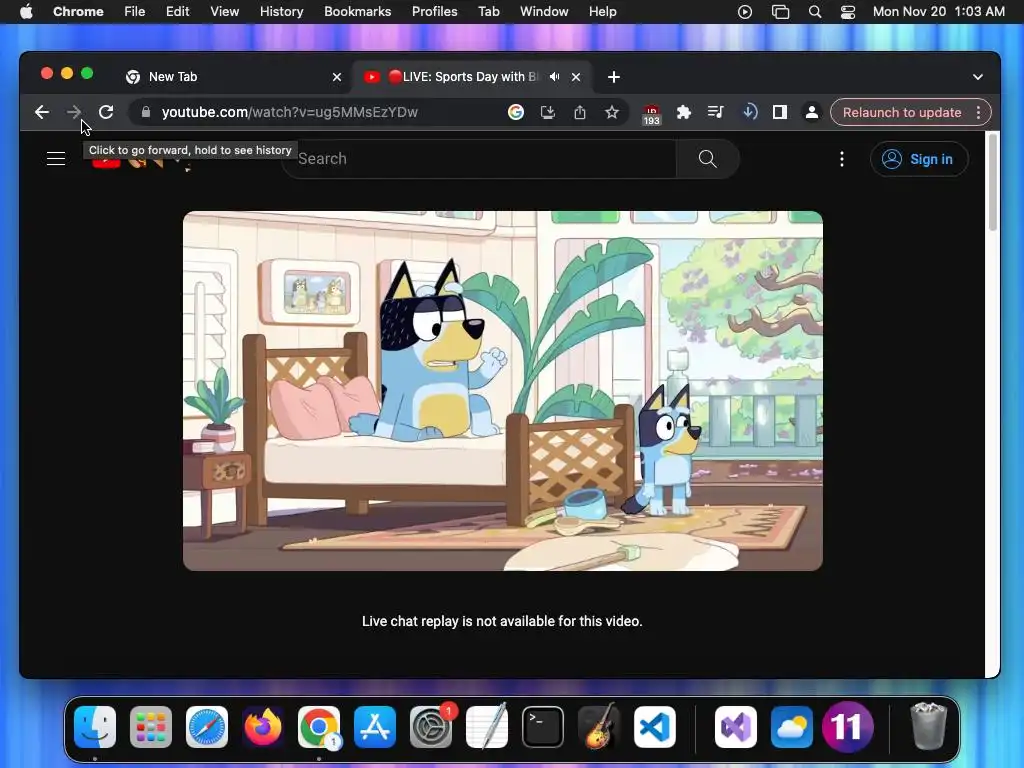
Task: Click the Sign in button
Action: coord(919,159)
